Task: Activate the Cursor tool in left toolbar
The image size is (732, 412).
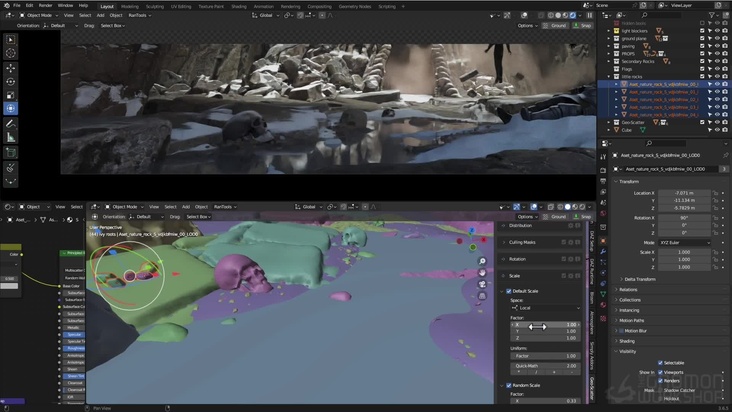Action: [11, 53]
